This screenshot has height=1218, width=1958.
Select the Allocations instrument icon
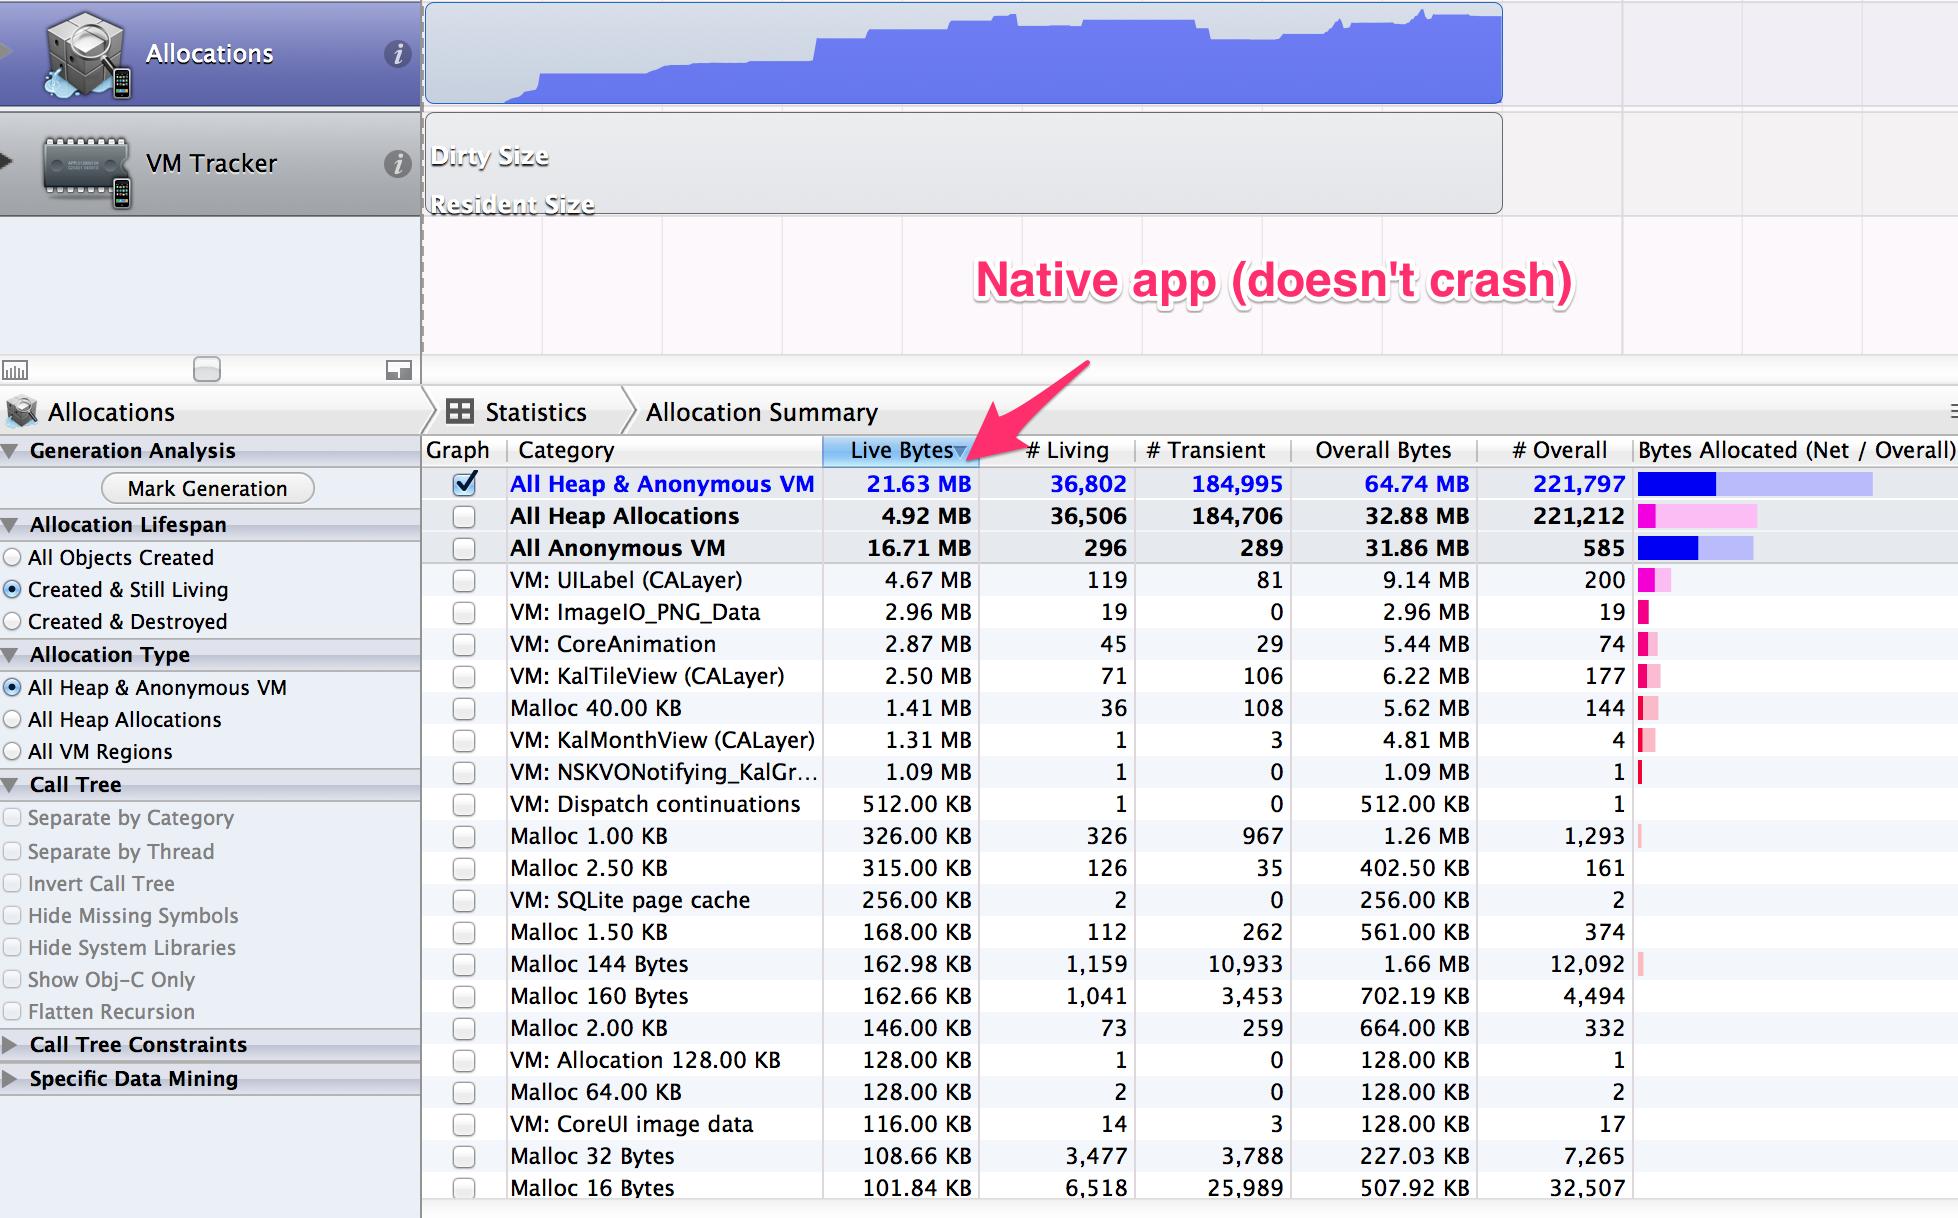[x=87, y=55]
